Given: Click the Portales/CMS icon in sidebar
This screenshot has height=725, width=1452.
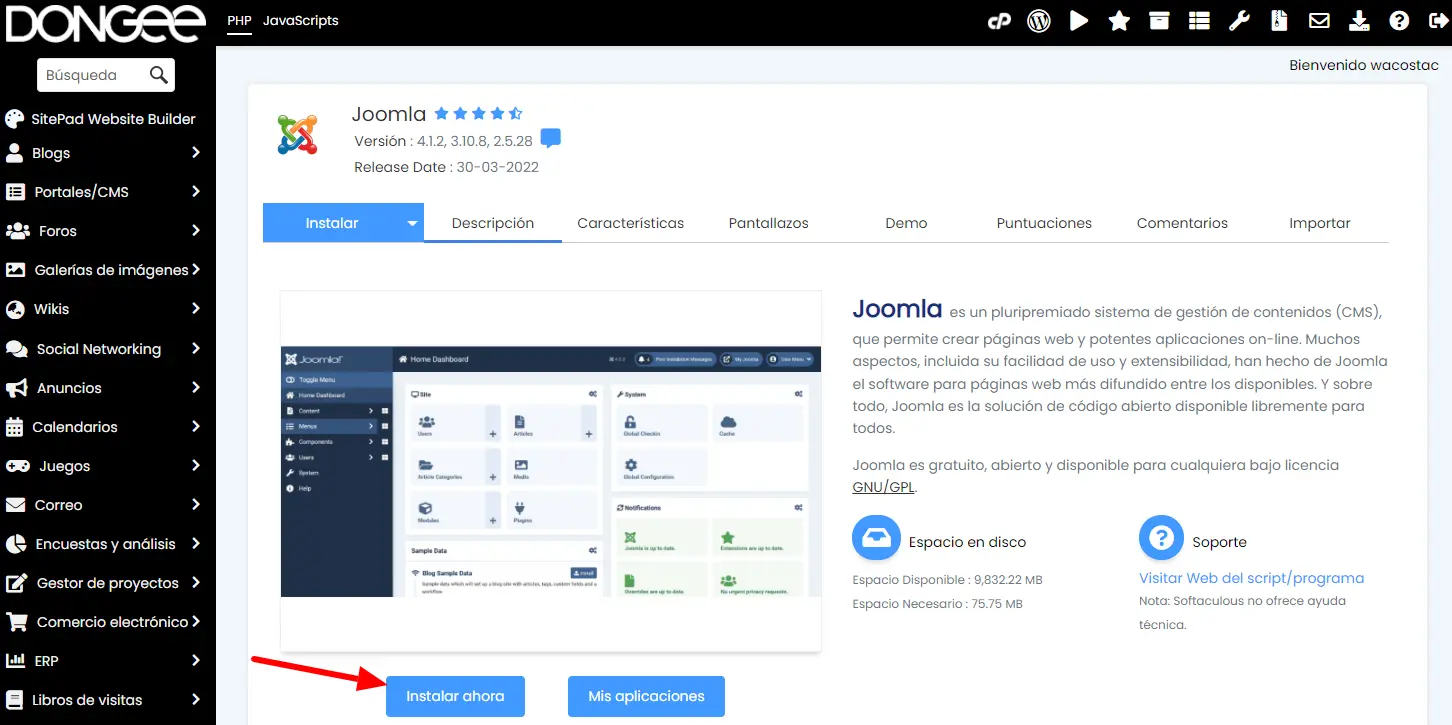Looking at the screenshot, I should pyautogui.click(x=15, y=192).
